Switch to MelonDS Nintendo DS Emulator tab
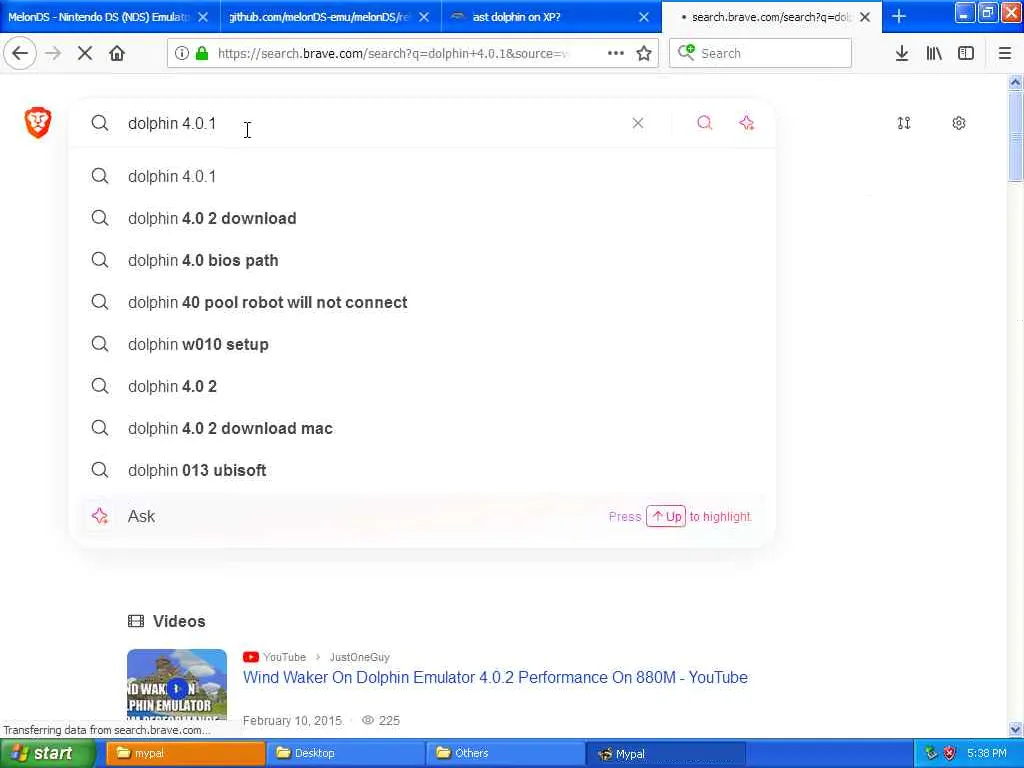The image size is (1024, 768). click(x=110, y=17)
